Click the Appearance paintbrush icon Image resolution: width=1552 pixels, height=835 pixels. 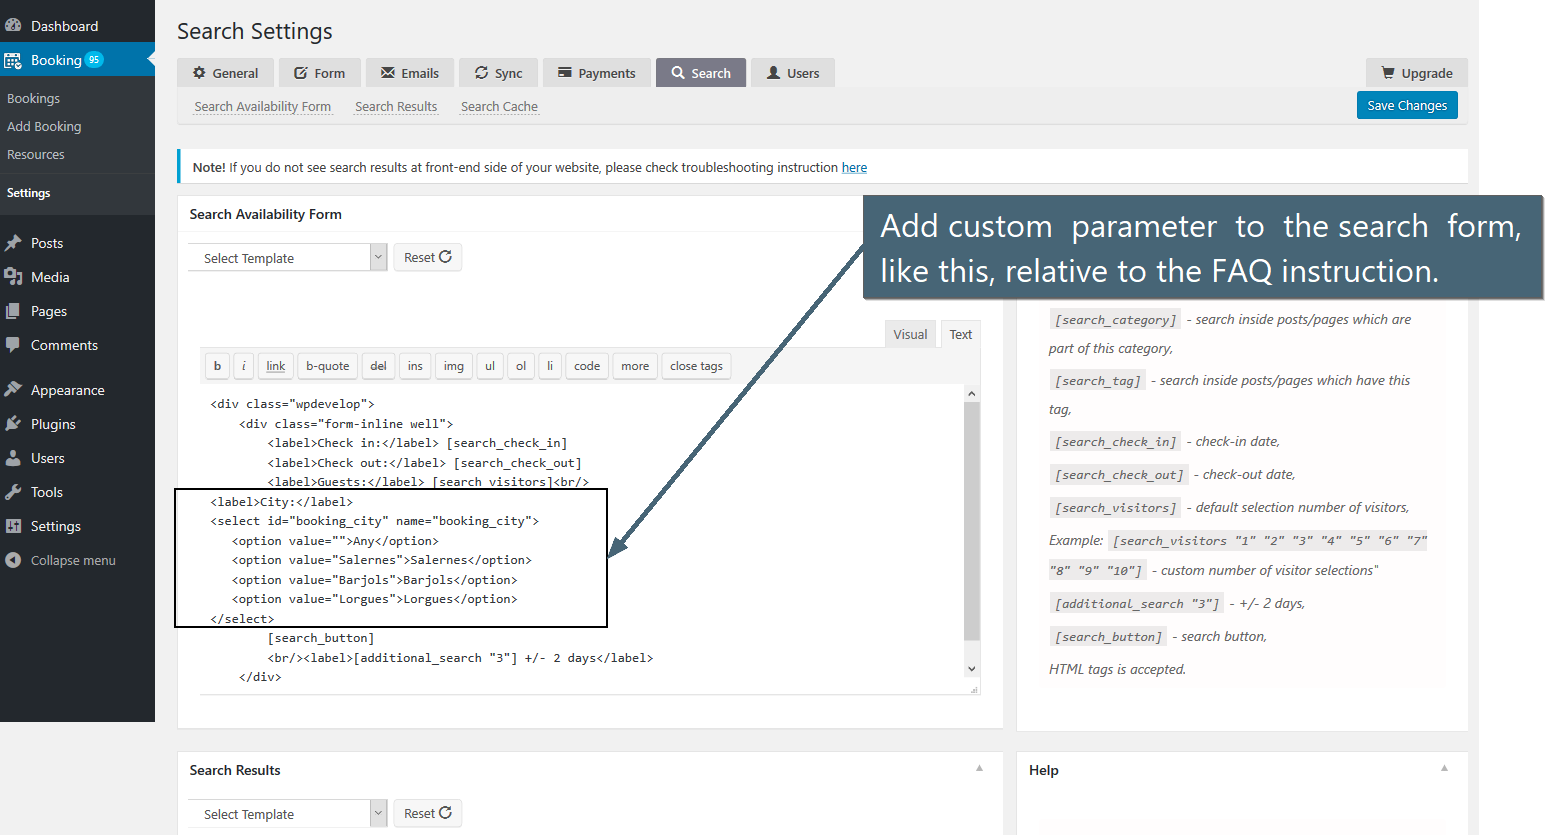click(13, 390)
